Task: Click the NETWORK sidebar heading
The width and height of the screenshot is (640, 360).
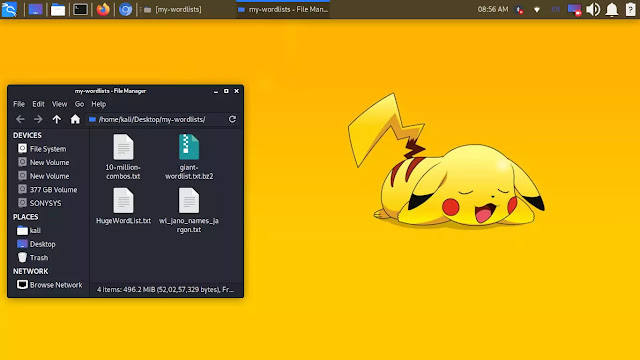Action: point(30,271)
